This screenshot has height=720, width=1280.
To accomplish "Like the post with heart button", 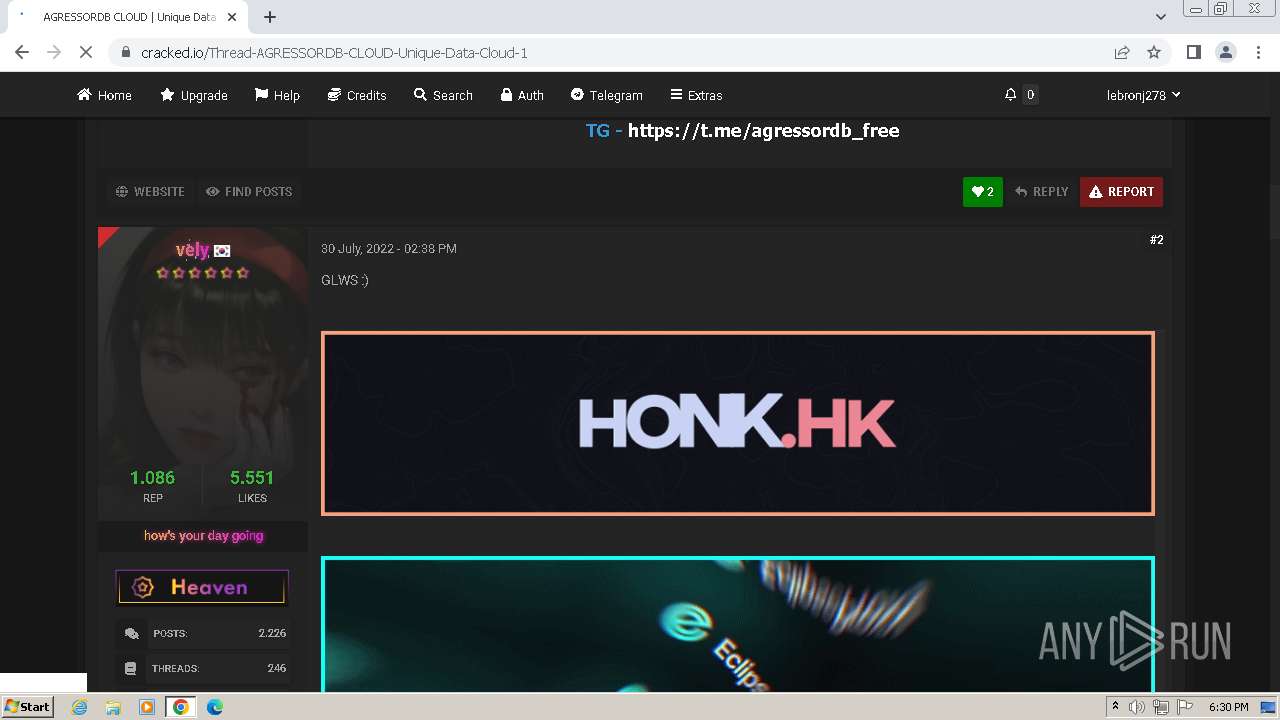I will tap(982, 192).
